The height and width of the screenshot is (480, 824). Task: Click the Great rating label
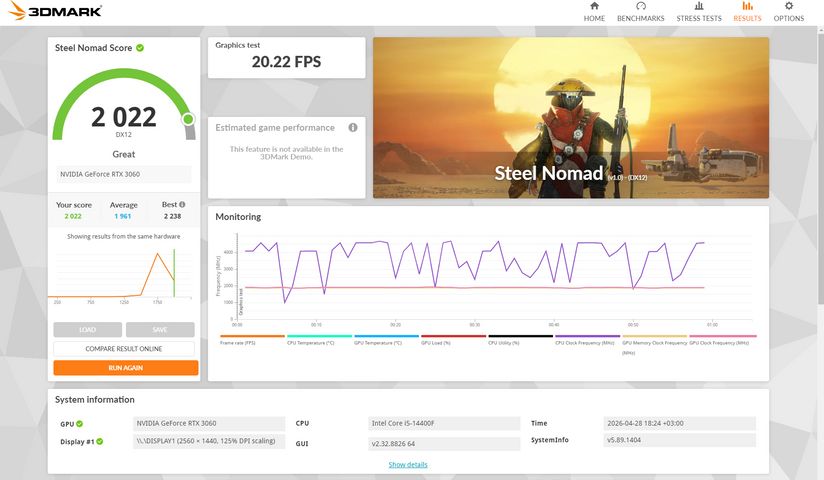point(123,154)
